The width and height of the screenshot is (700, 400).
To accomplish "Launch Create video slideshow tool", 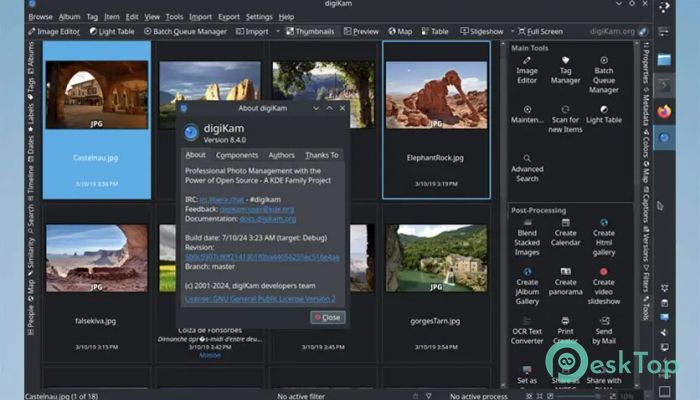I will [x=604, y=286].
